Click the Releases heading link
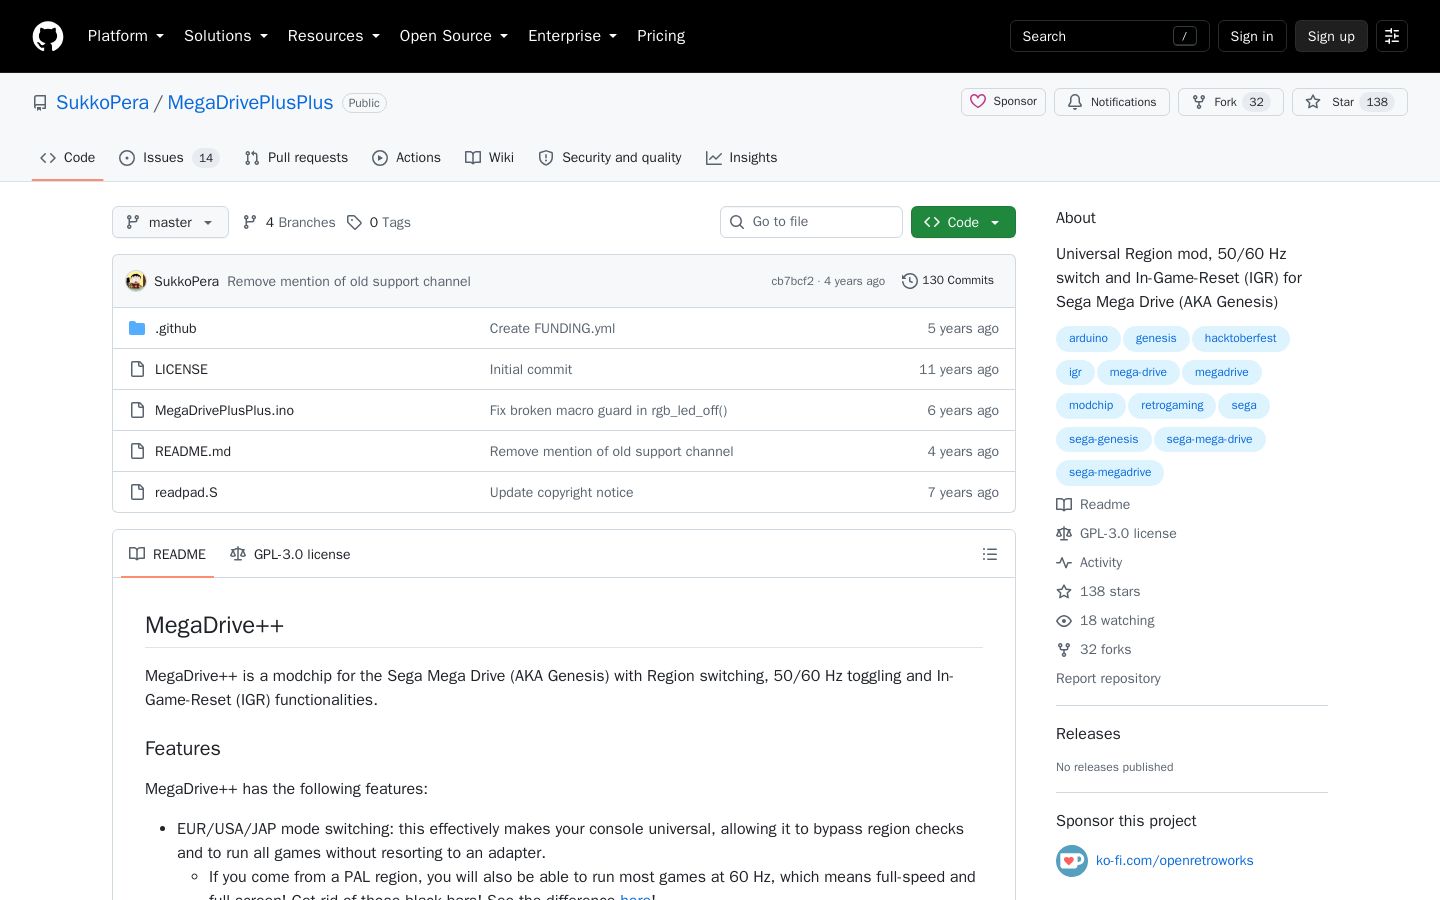This screenshot has height=900, width=1440. coord(1088,734)
